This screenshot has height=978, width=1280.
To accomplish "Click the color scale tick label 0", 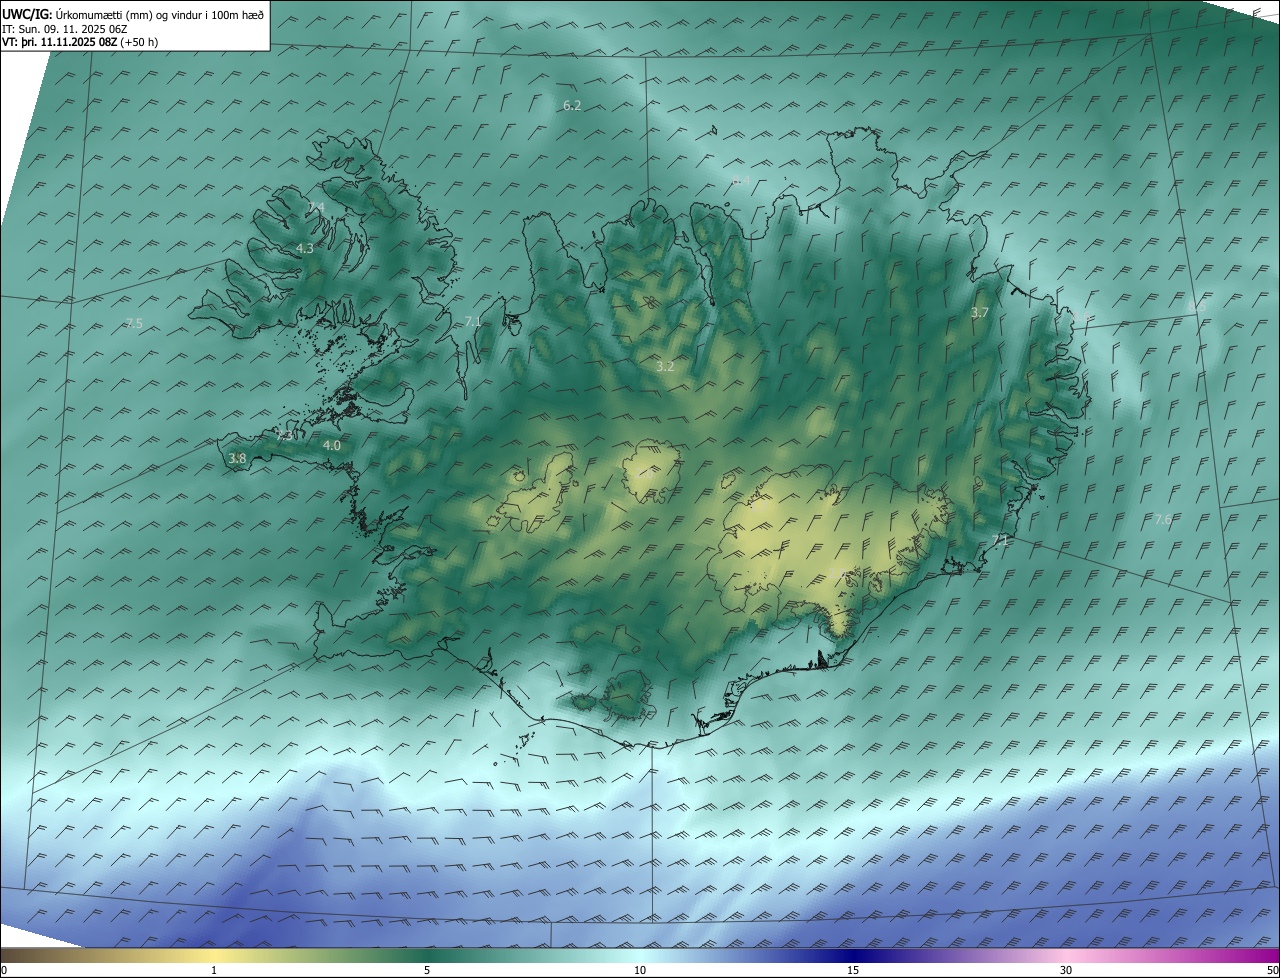I will (x=4, y=970).
